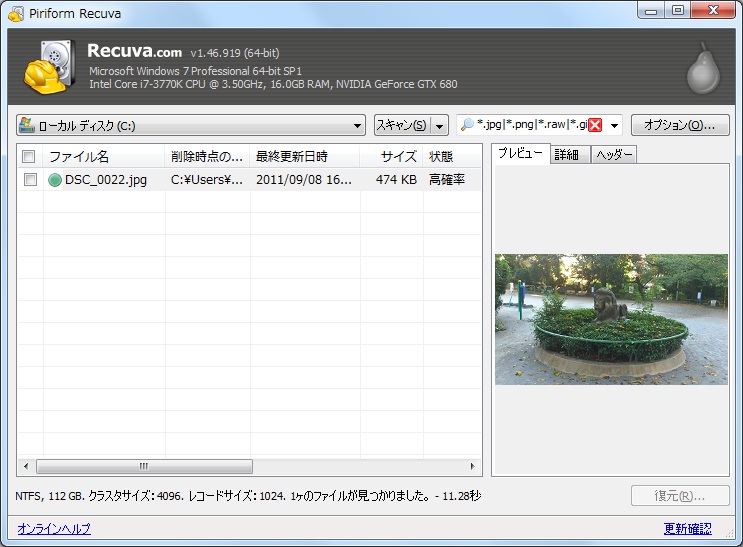Click the 474 KB size cell
Viewport: 743px width, 547px height.
pyautogui.click(x=396, y=180)
